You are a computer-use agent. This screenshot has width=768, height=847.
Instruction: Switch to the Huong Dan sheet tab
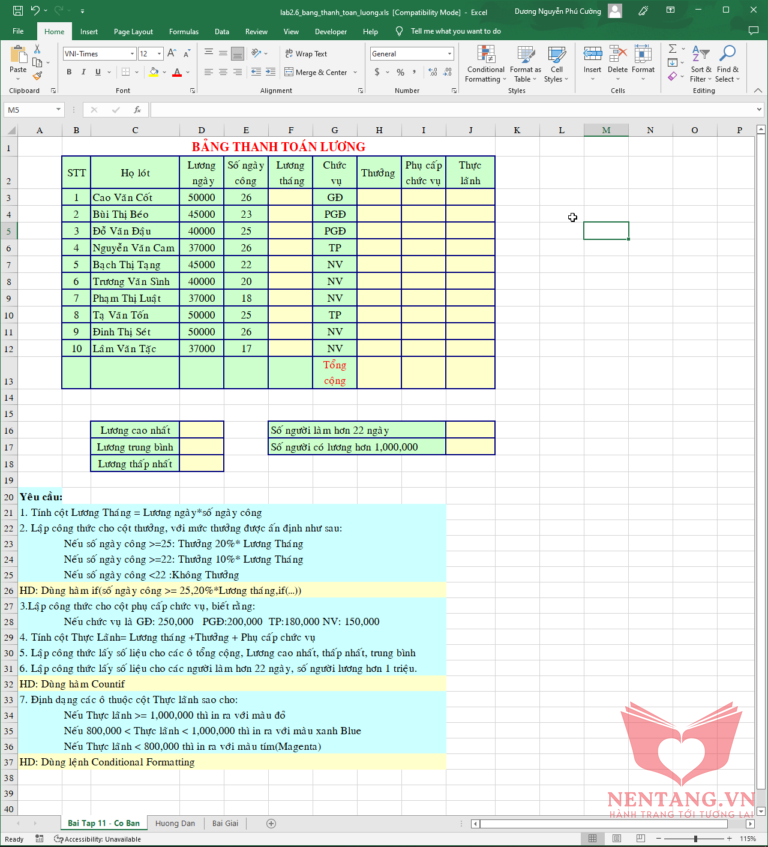pyautogui.click(x=175, y=823)
